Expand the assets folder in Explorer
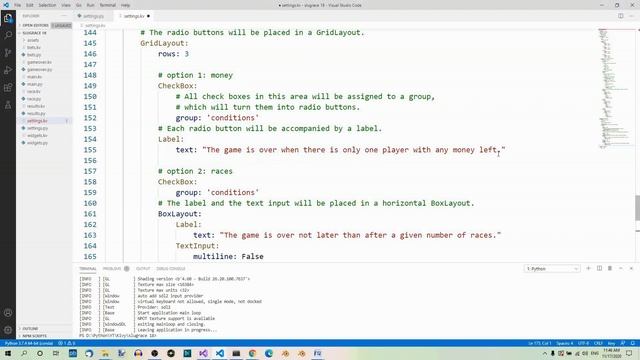The height and width of the screenshot is (360, 640). pyautogui.click(x=33, y=40)
